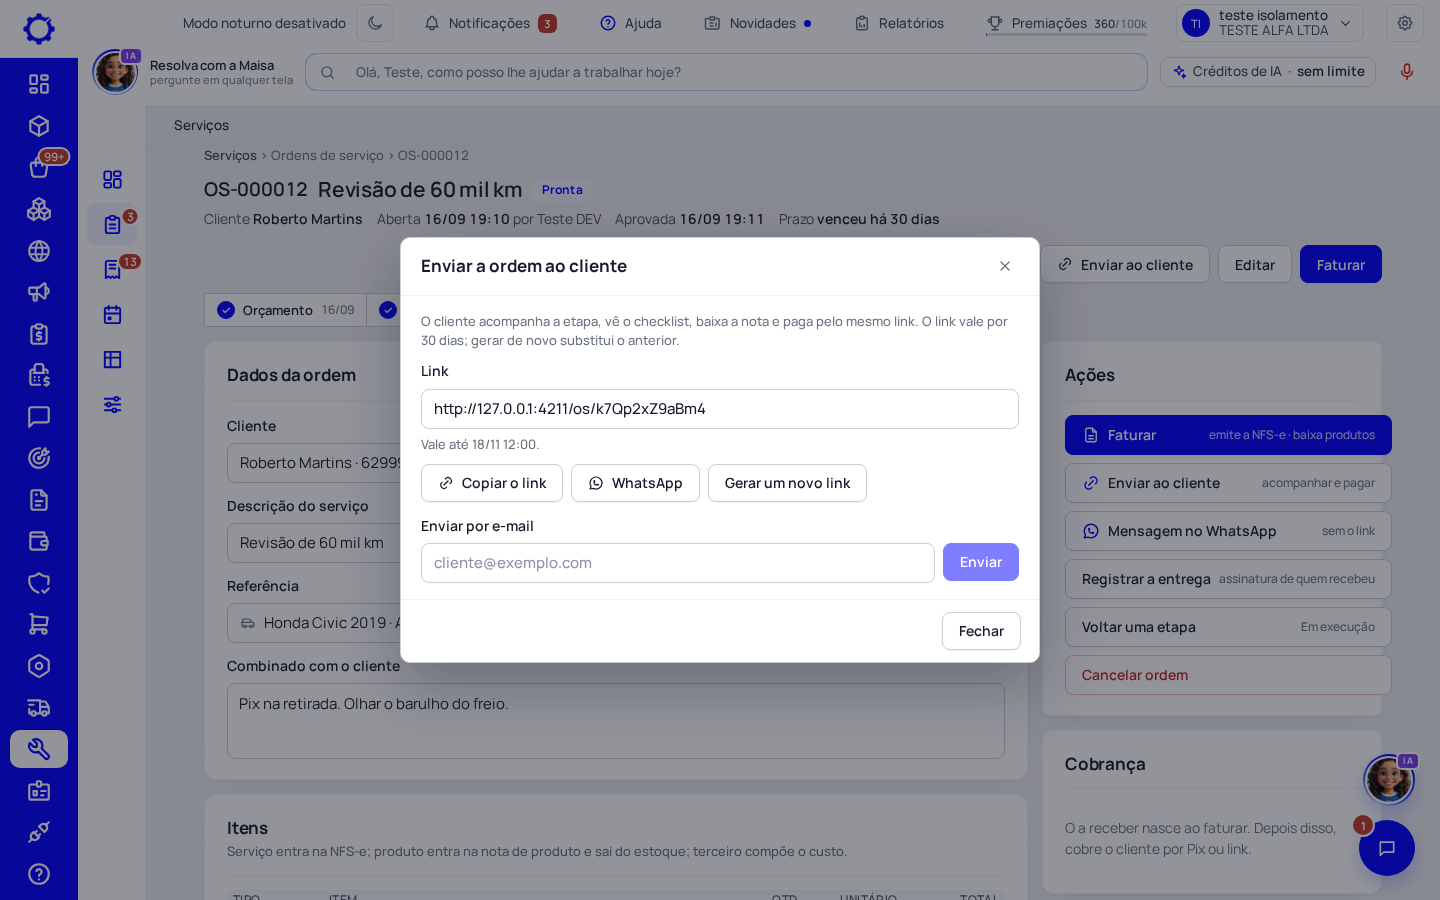Open the 3D cube icon in the sidebar
Screen dimensions: 1440x900
[39, 126]
